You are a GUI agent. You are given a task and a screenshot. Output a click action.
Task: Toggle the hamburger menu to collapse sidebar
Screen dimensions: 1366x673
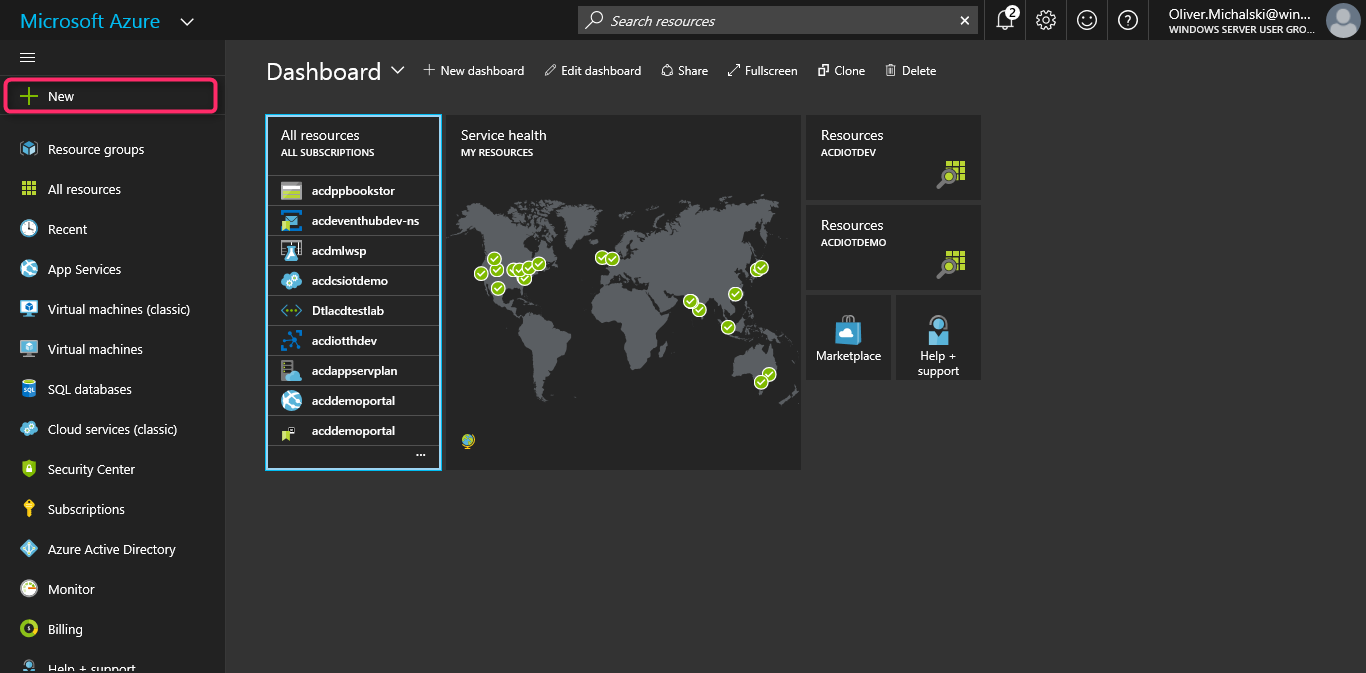tap(28, 57)
